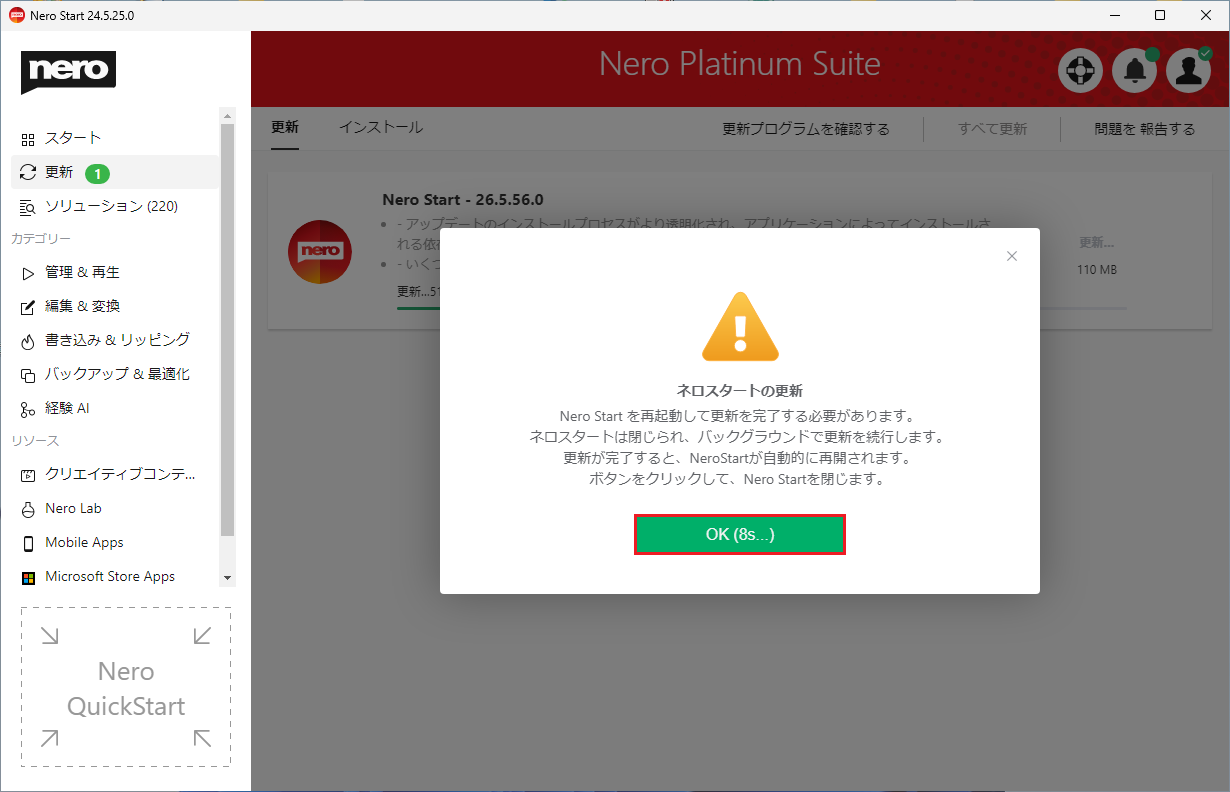Click the "リソース" sidebar heading

[35, 441]
